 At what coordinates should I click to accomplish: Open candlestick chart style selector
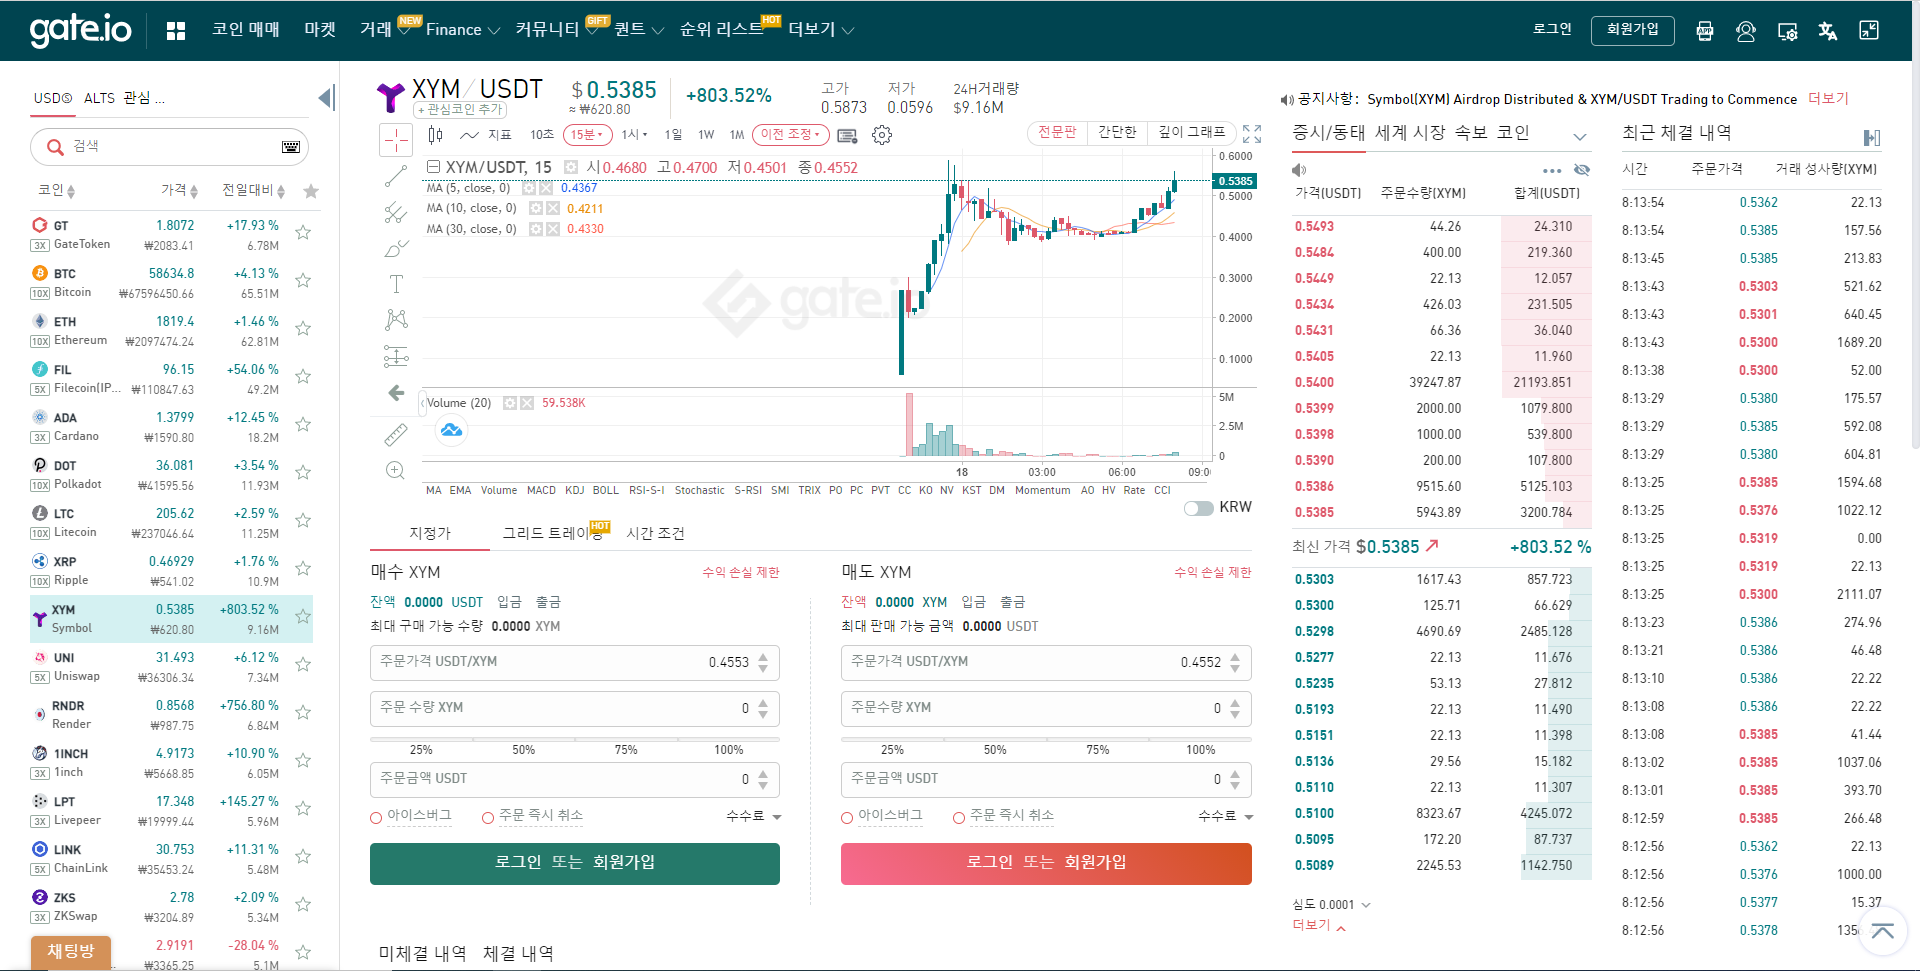click(435, 134)
